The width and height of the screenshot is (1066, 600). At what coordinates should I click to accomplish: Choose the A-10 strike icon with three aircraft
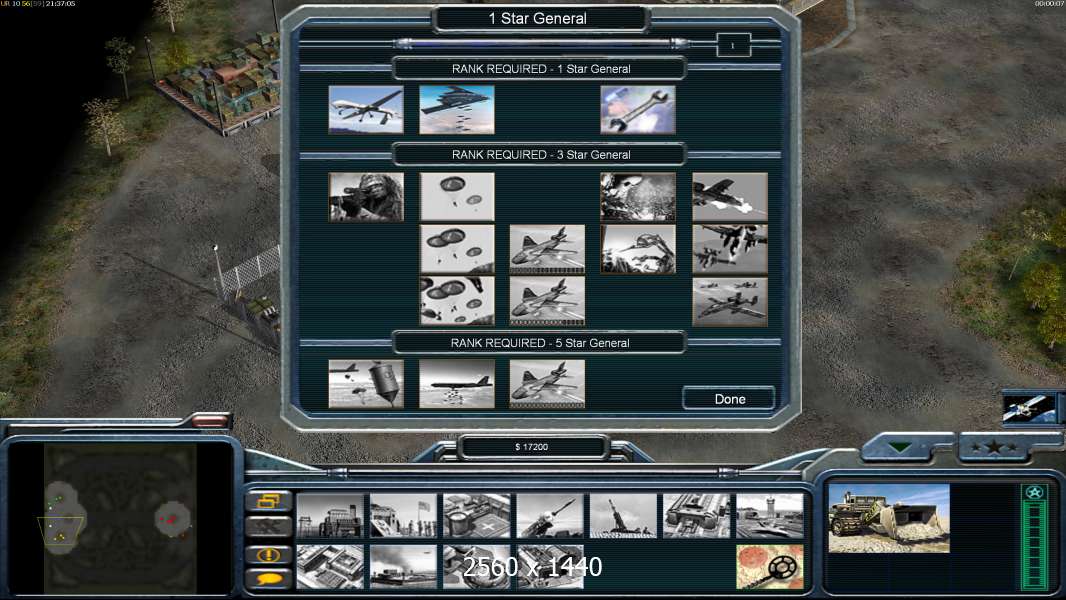point(730,301)
